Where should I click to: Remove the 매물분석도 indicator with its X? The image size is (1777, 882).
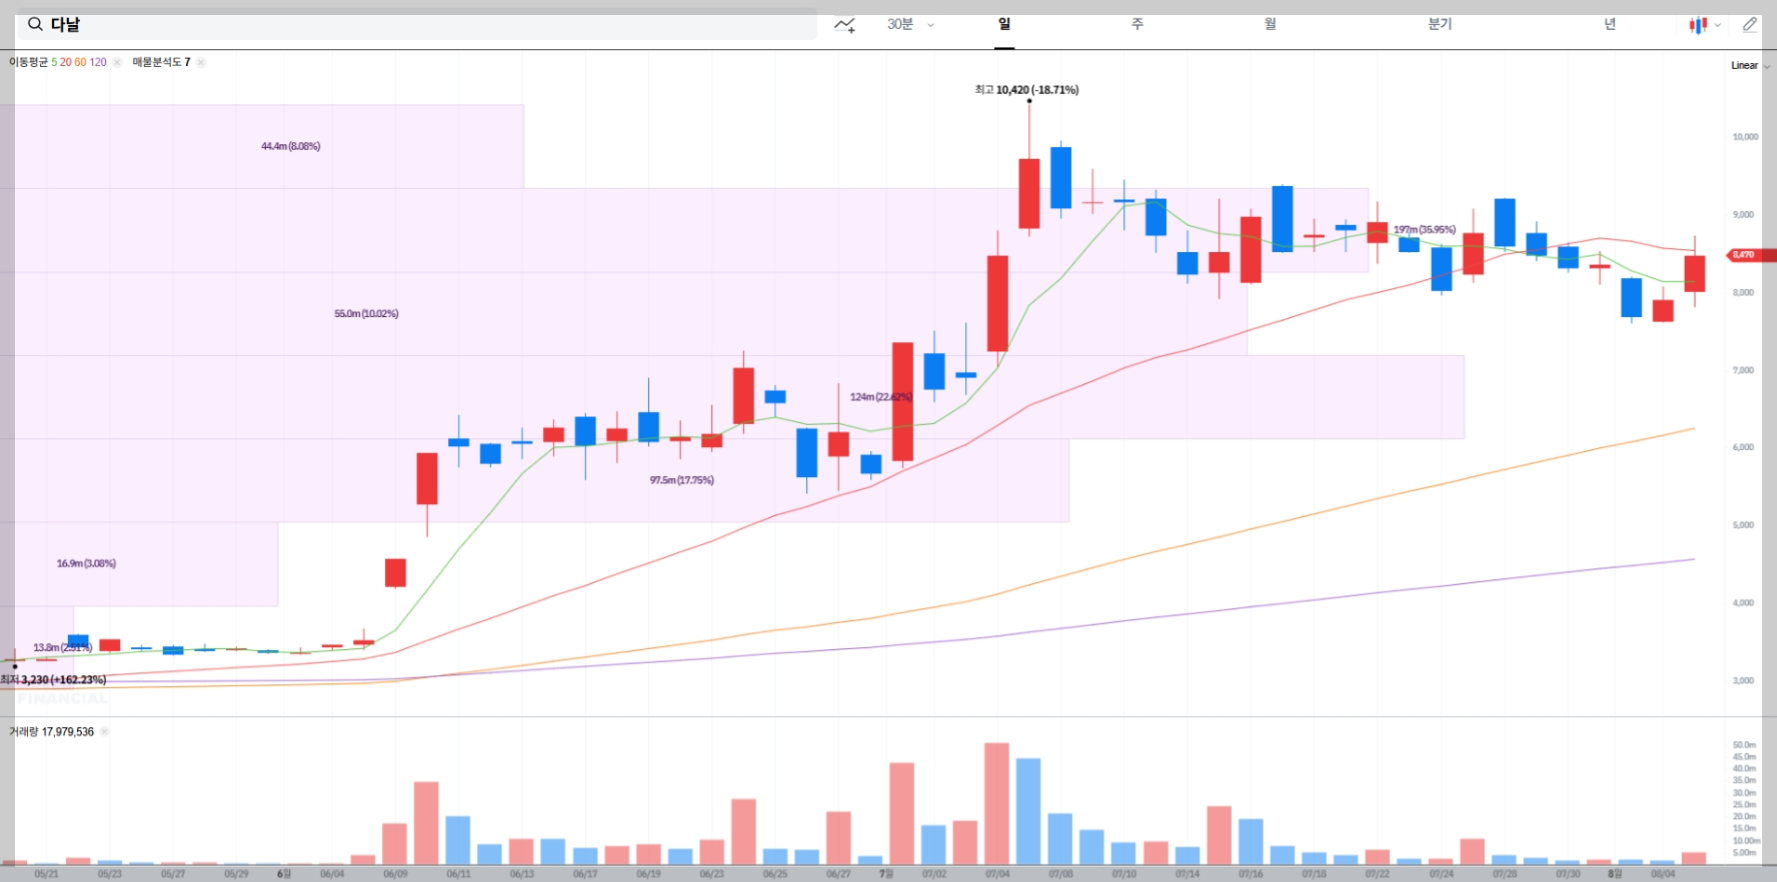[201, 62]
